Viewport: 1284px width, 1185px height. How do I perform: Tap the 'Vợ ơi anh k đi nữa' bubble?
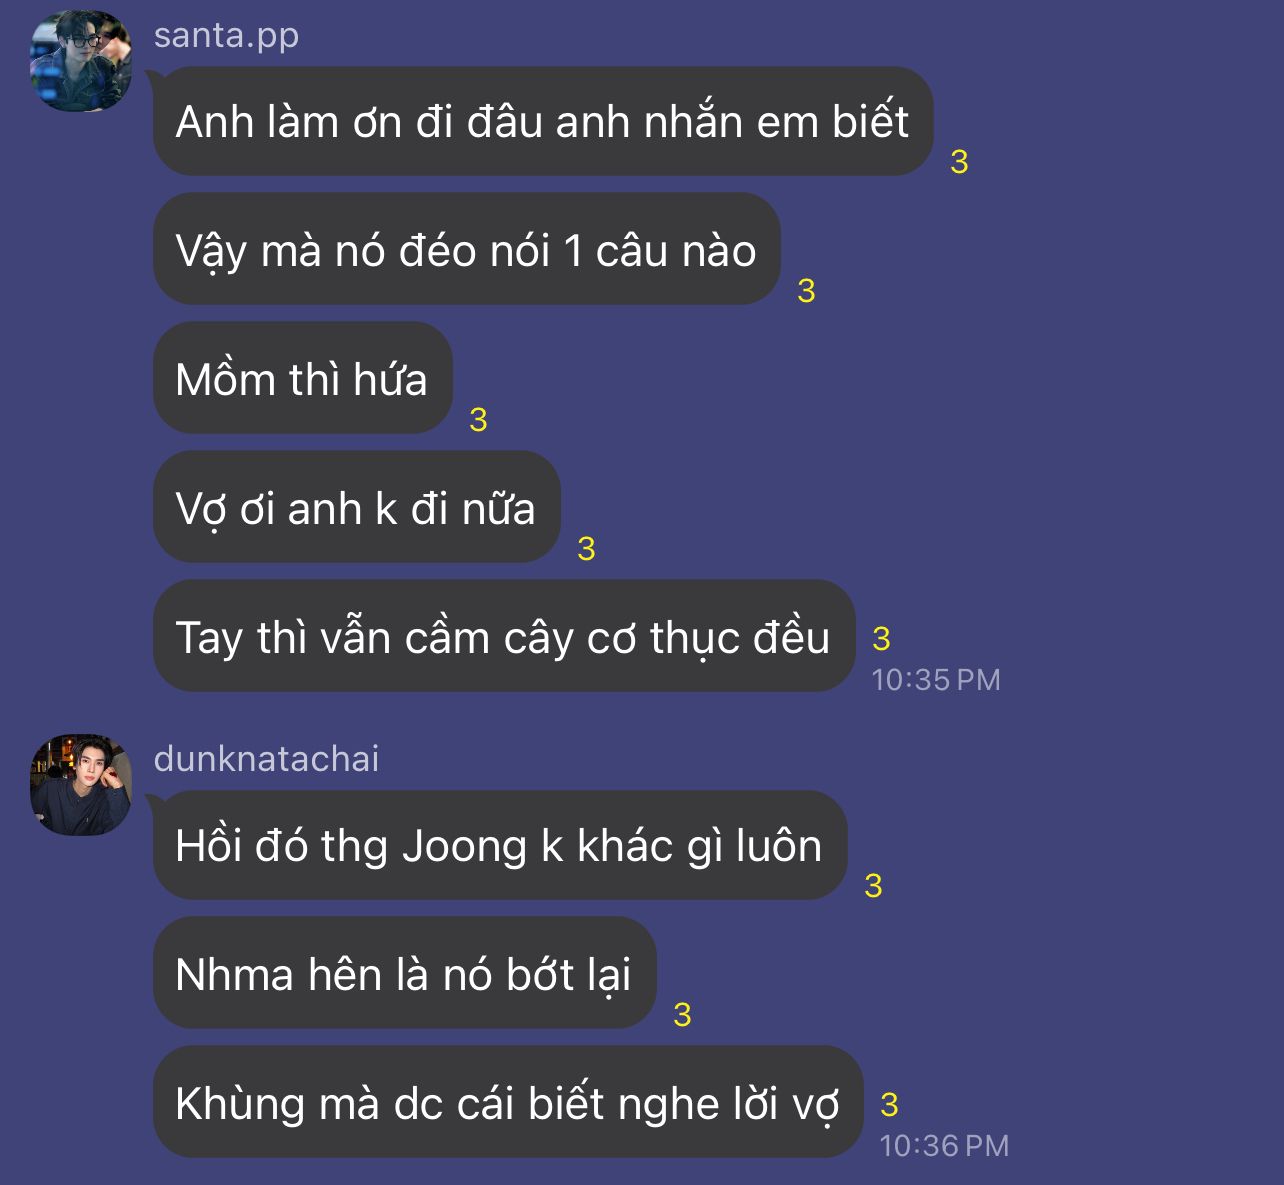click(356, 507)
